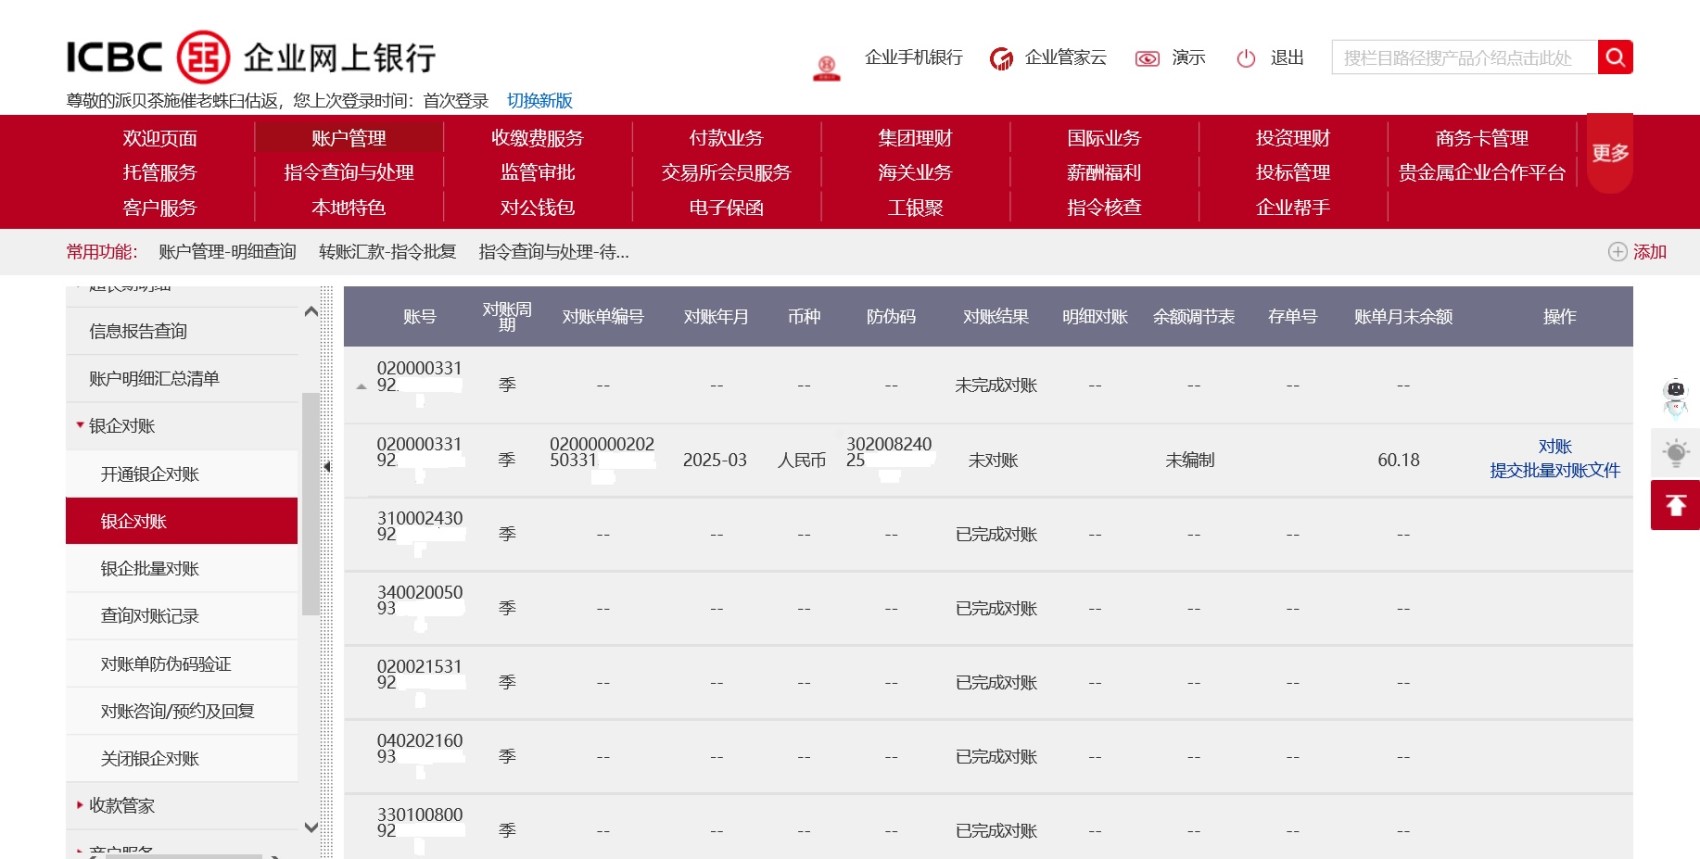Click the light bulb suggestion icon
This screenshot has width=1700, height=859.
(1675, 453)
